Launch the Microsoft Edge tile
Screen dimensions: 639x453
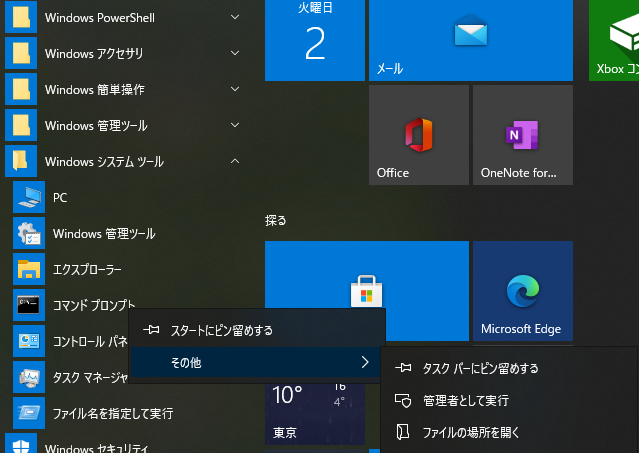523,291
